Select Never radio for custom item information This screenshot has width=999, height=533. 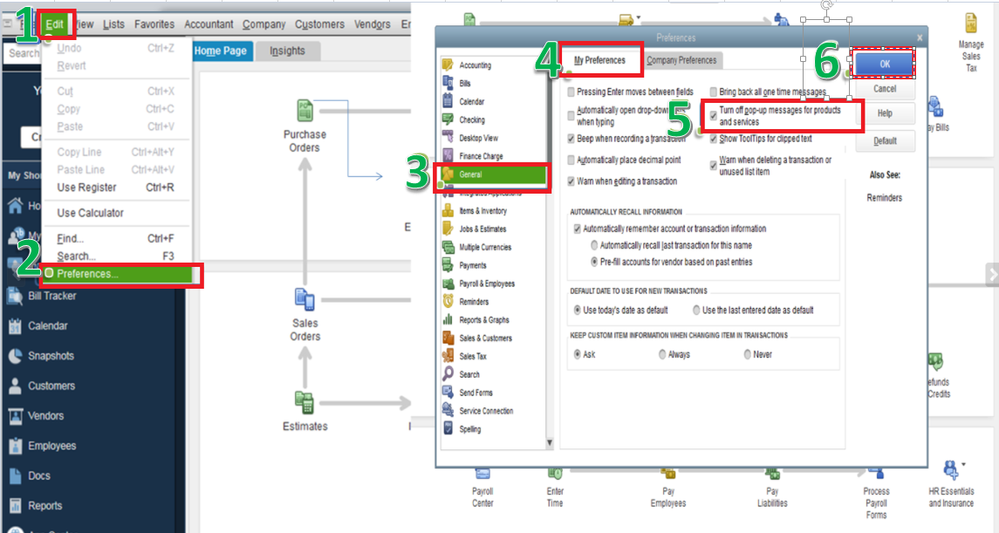(747, 354)
